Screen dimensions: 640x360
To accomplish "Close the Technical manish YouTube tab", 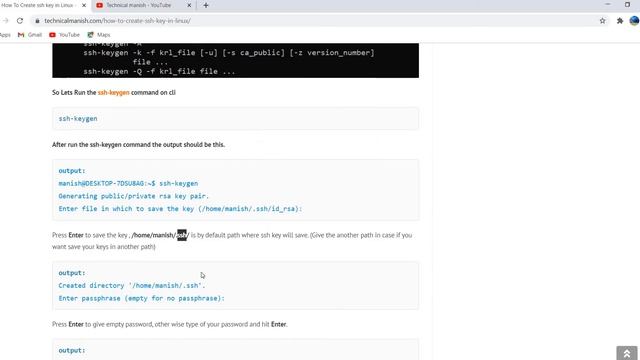I will point(189,5).
